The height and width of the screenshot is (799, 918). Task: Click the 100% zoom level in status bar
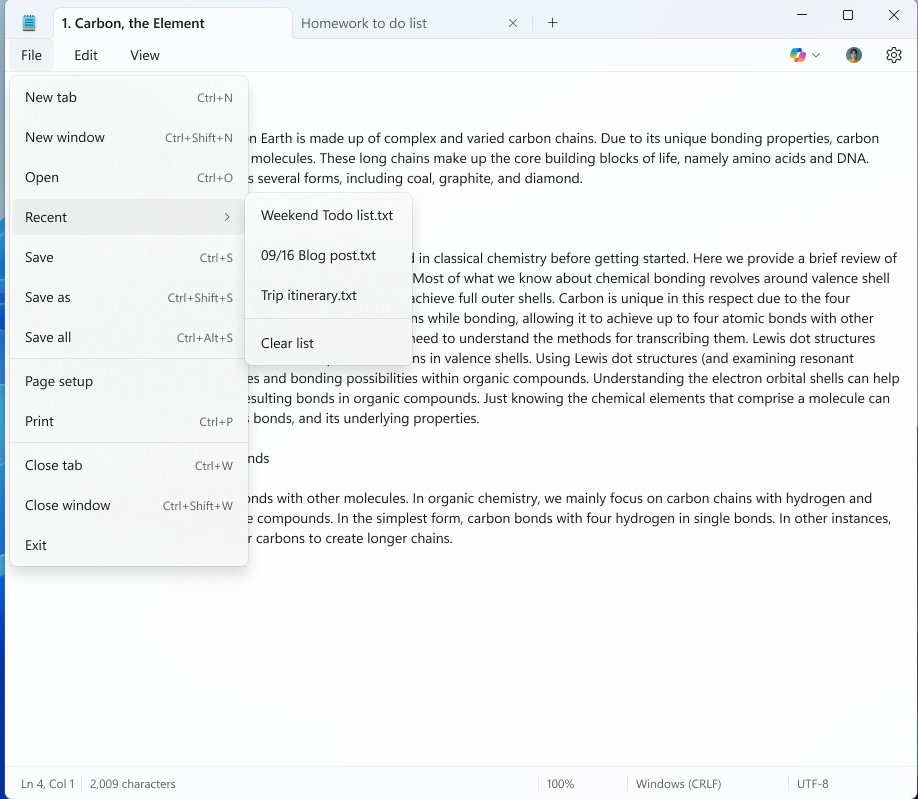[x=560, y=784]
